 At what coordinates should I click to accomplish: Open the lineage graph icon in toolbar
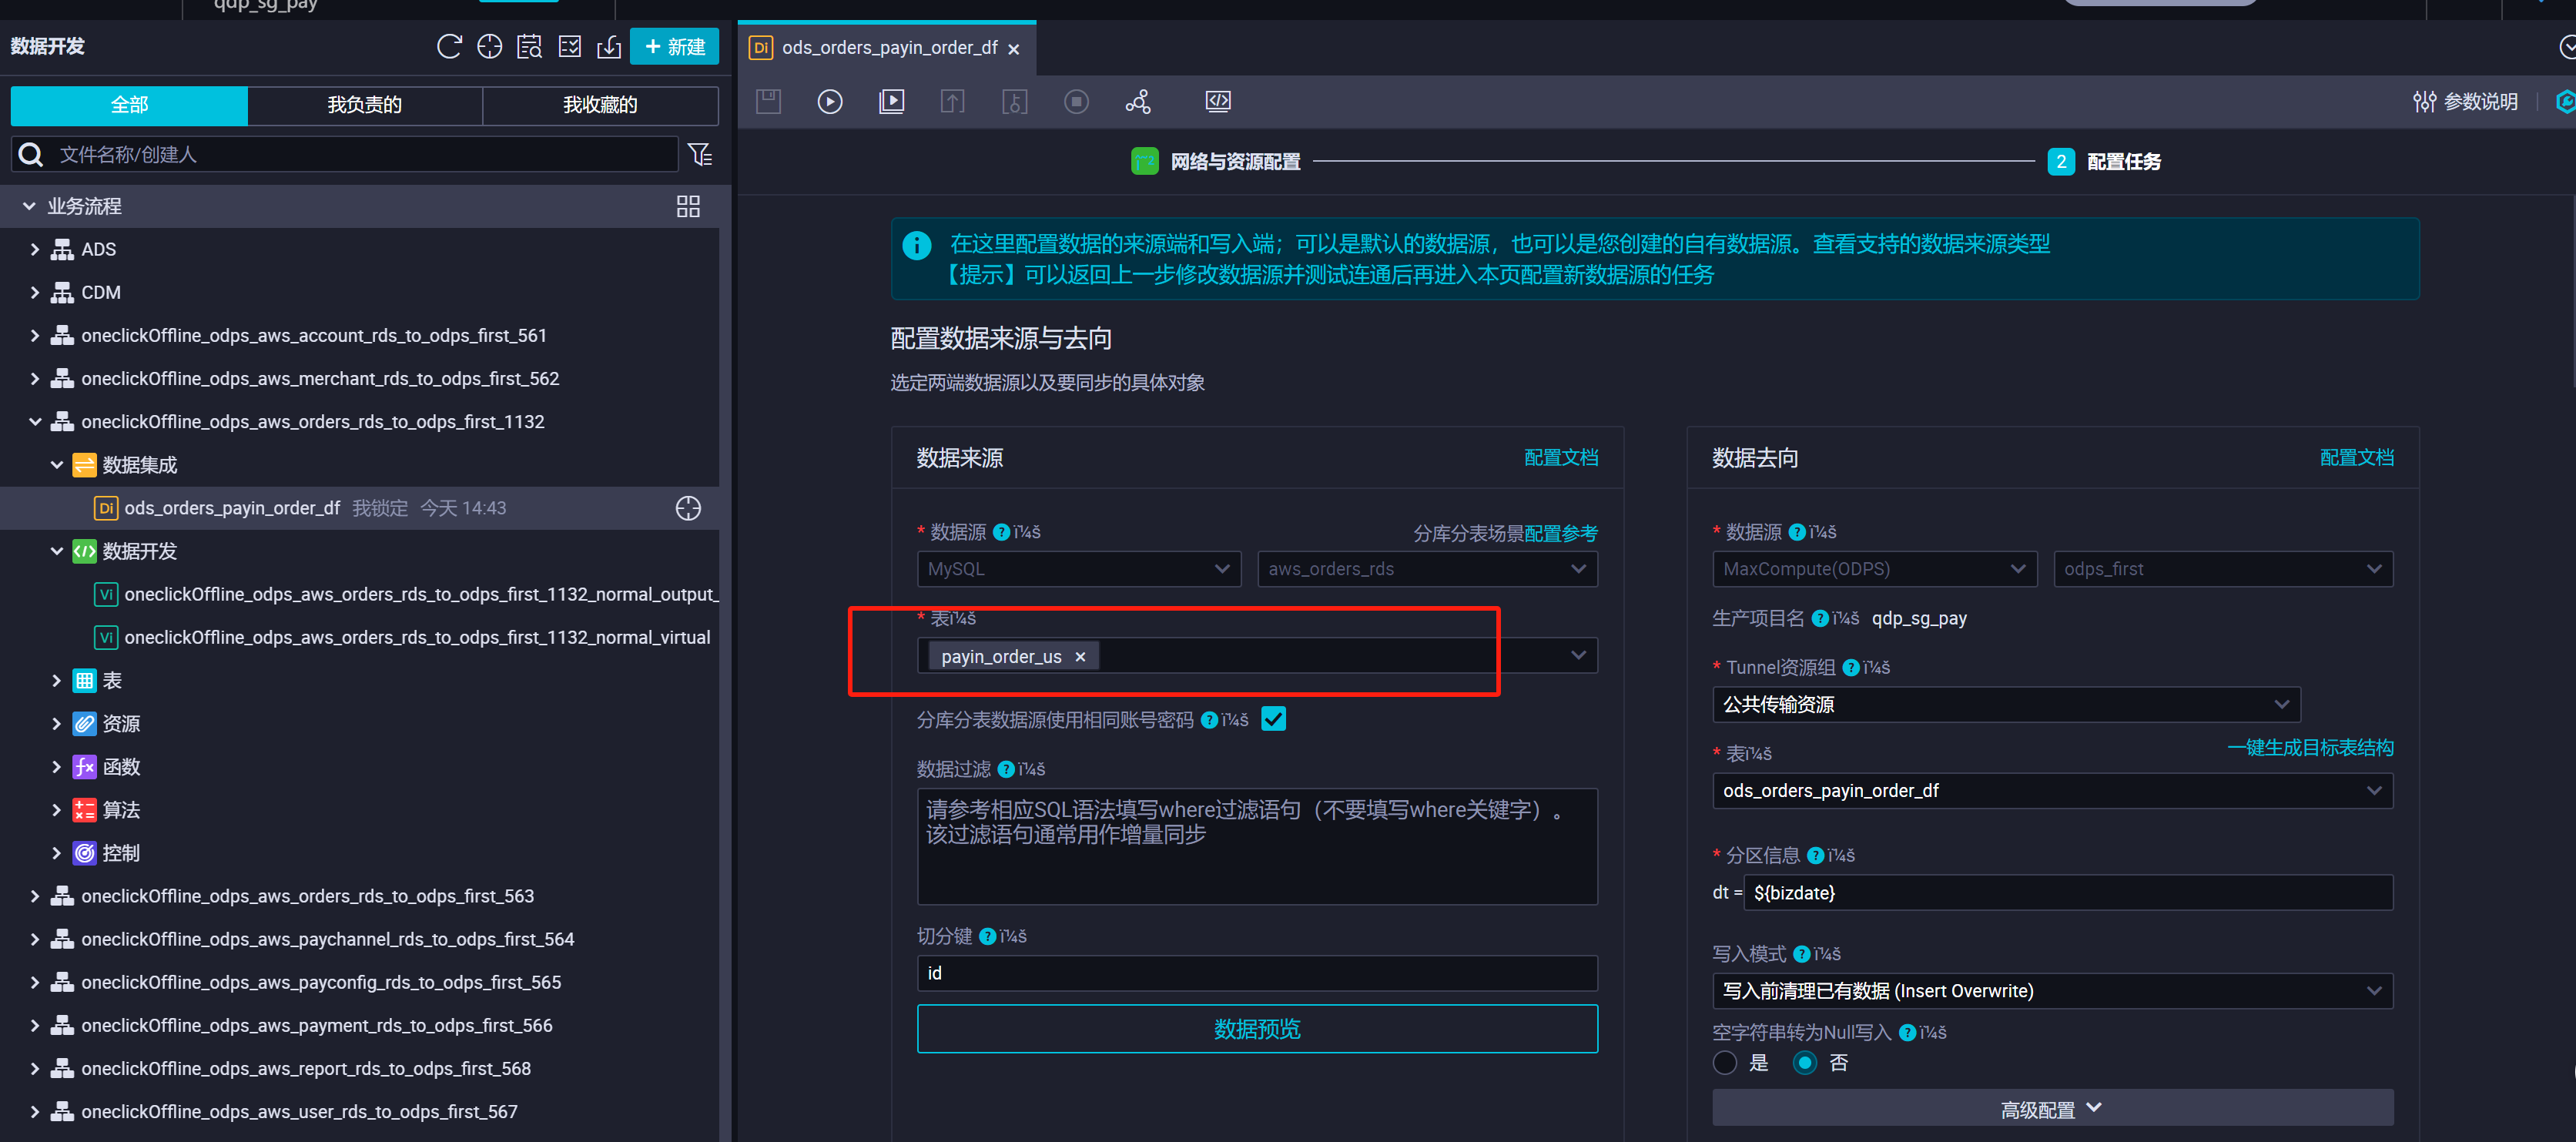click(x=1138, y=102)
